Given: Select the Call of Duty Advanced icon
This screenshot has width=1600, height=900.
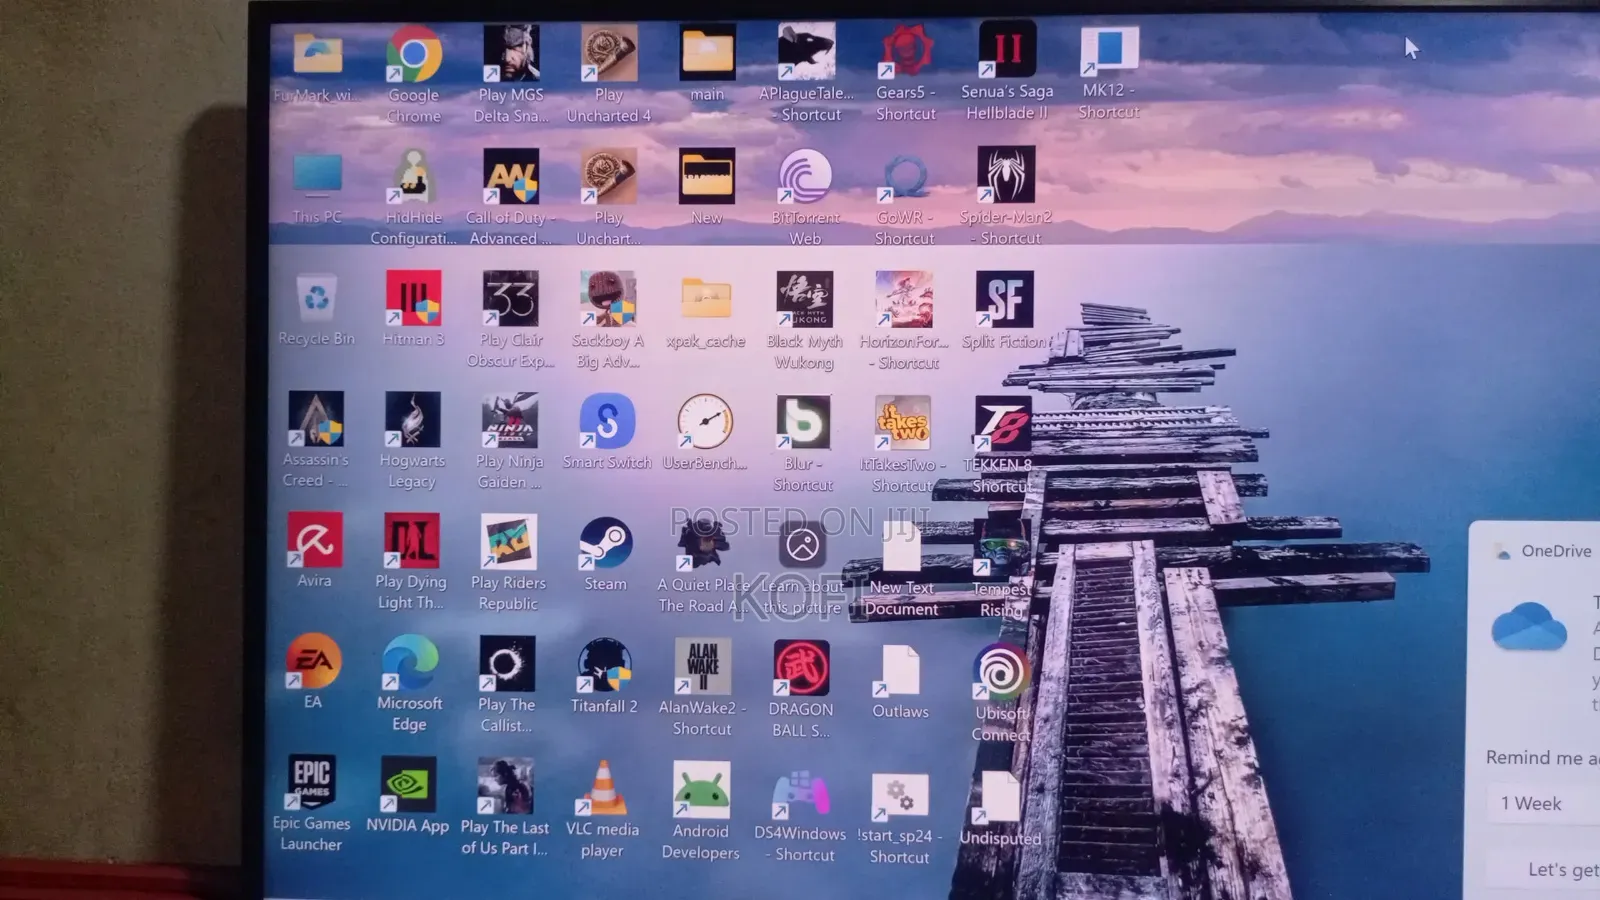Looking at the screenshot, I should [511, 176].
